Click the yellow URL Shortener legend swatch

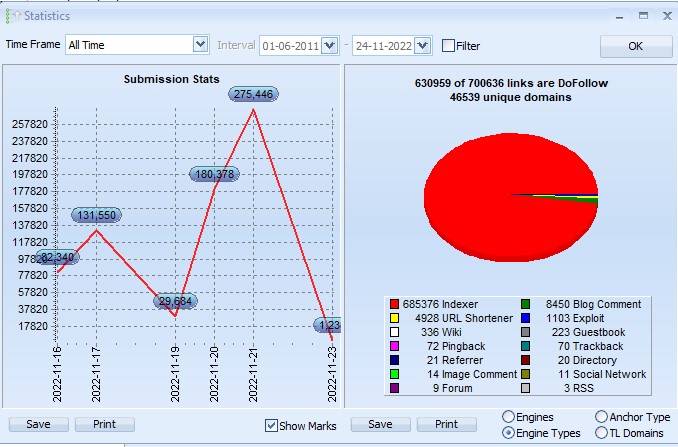tap(394, 318)
